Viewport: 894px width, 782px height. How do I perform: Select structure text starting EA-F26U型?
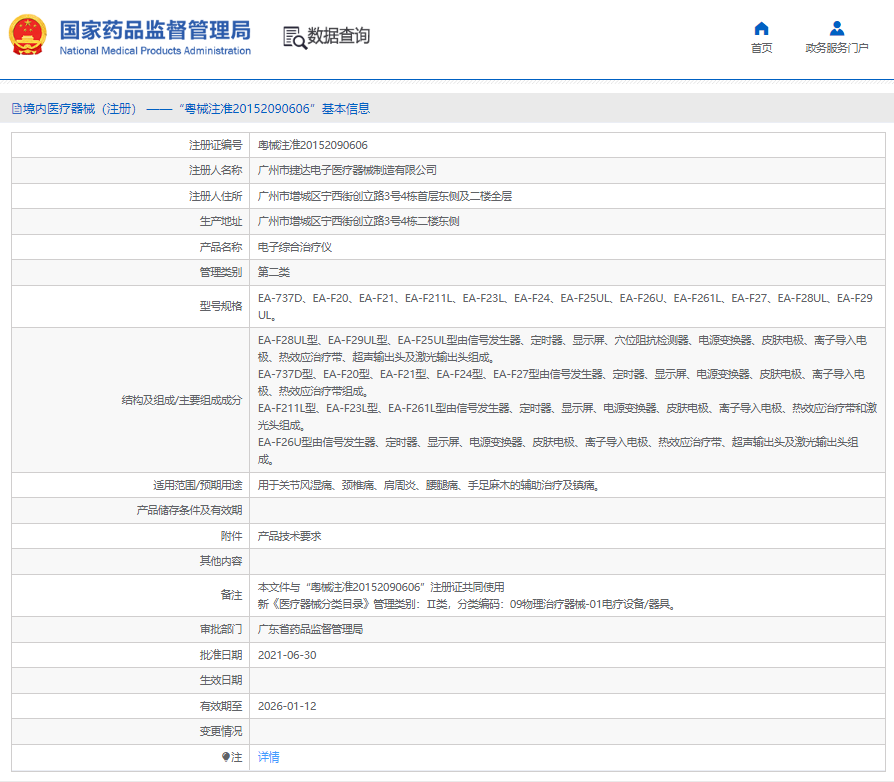[558, 451]
